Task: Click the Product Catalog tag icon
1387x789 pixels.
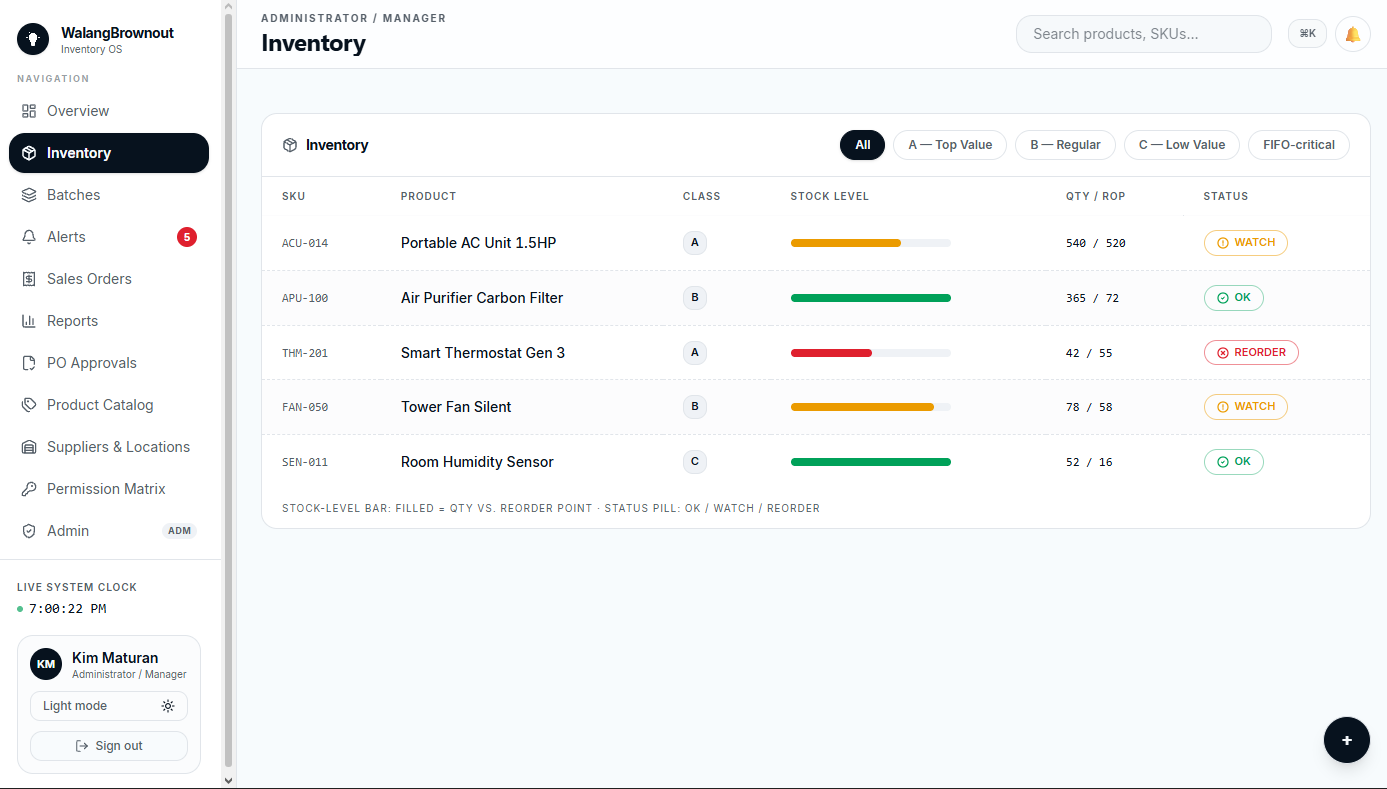Action: coord(29,405)
